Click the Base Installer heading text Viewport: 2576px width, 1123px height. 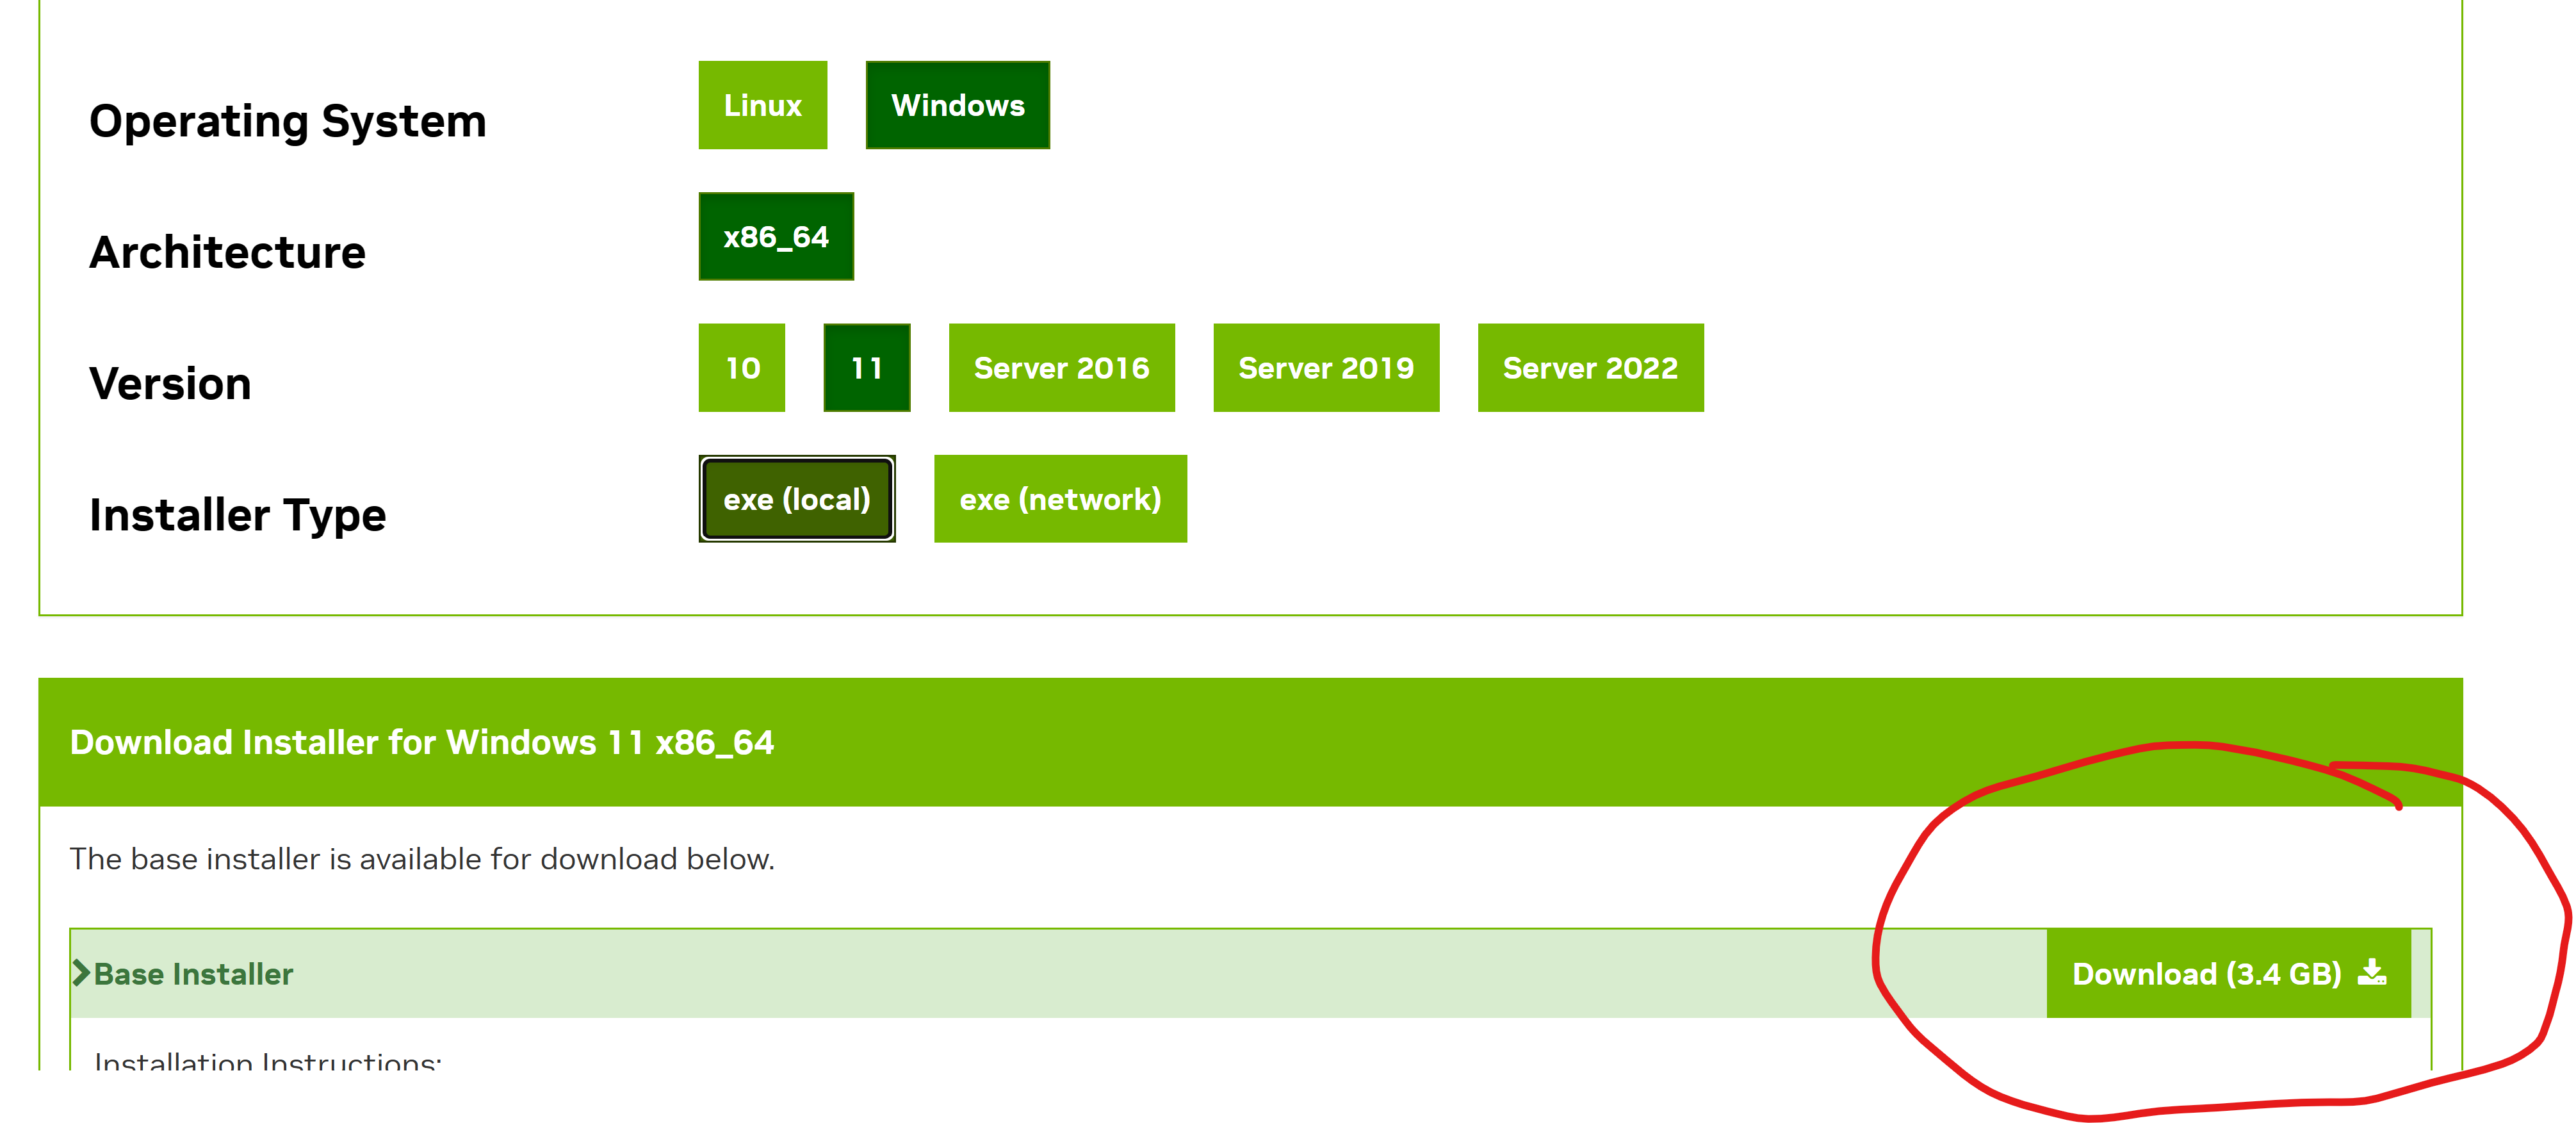coord(193,973)
